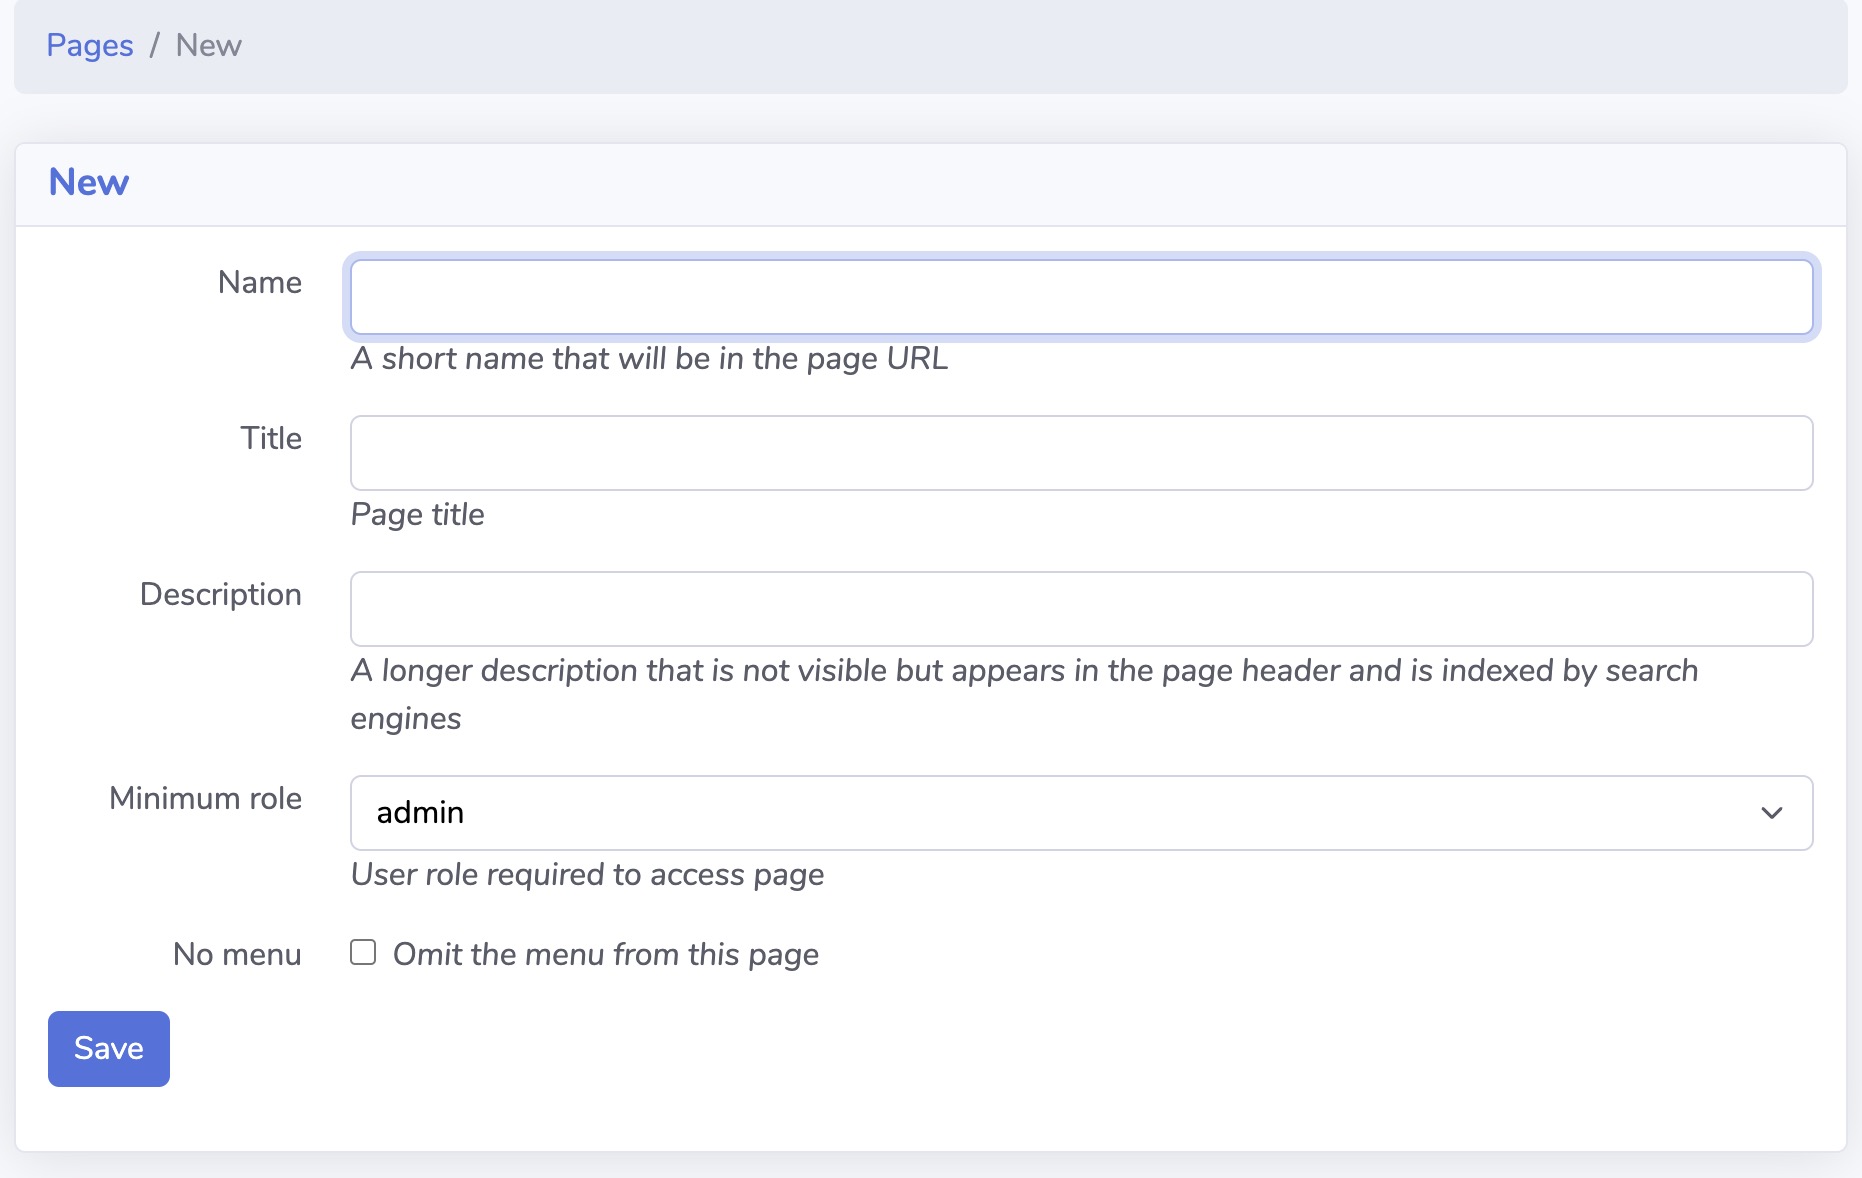Viewport: 1862px width, 1178px height.
Task: Click the New breadcrumb item
Action: (209, 45)
